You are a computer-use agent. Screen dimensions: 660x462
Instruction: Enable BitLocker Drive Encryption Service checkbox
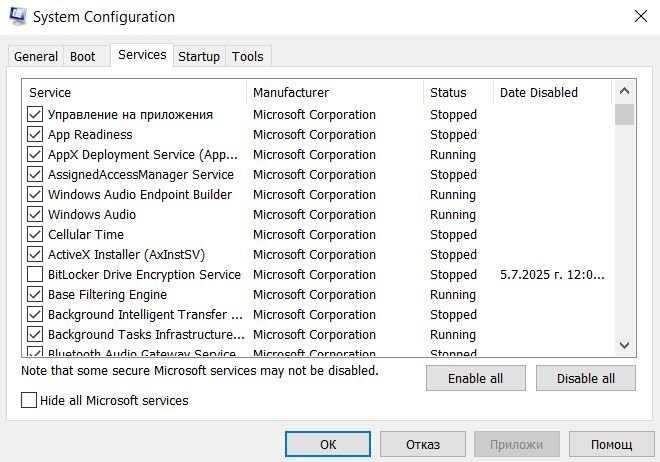click(35, 274)
